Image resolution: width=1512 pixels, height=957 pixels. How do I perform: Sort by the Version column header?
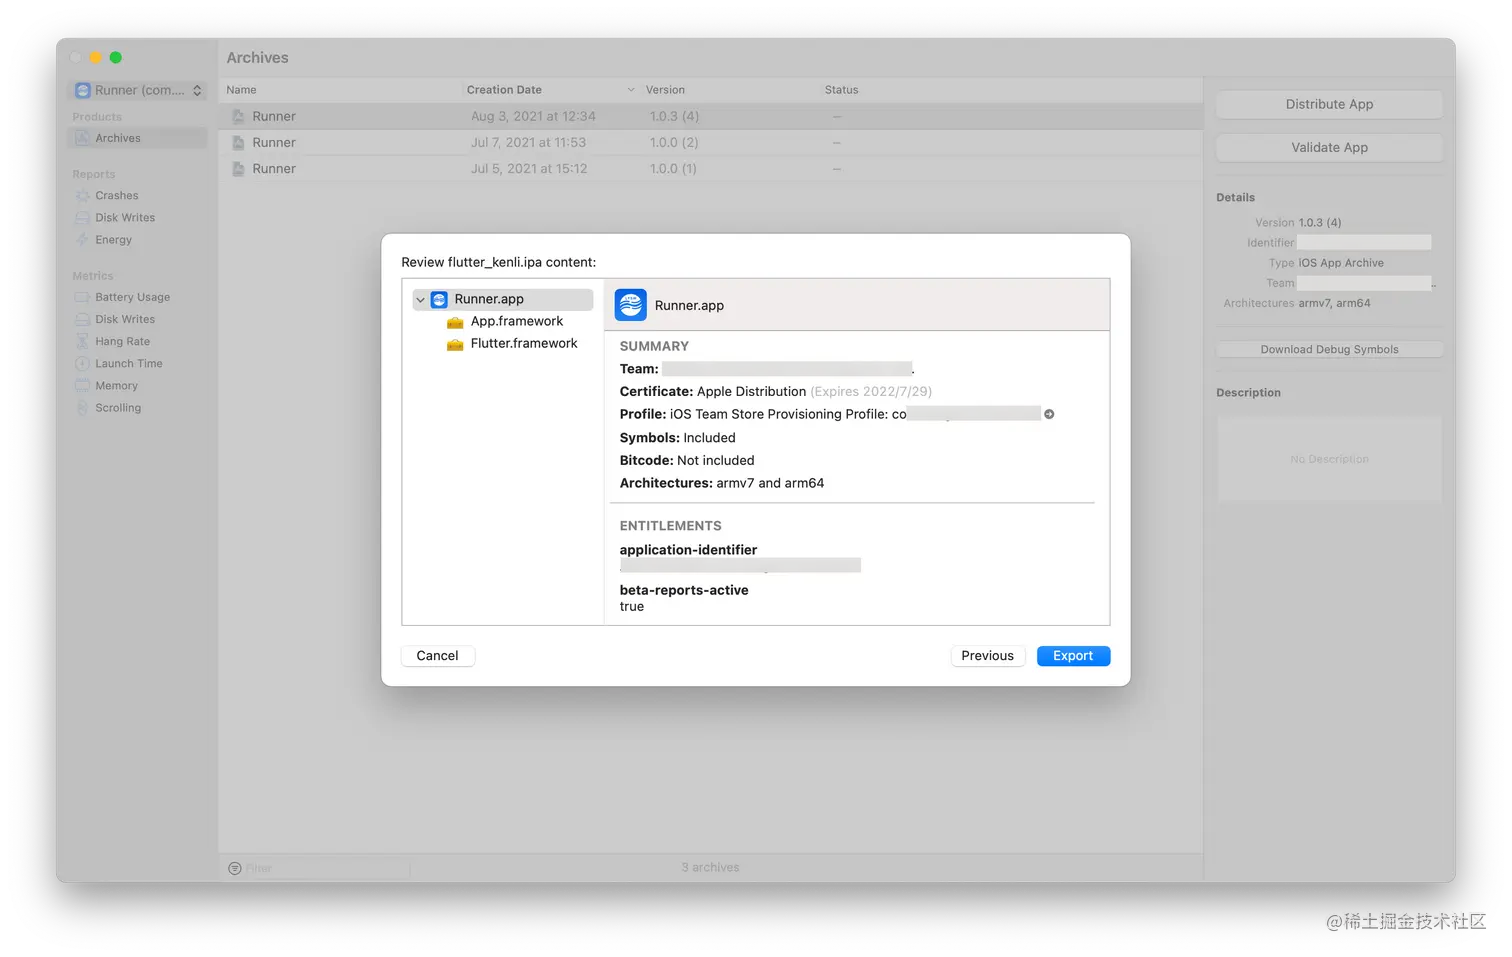[729, 90]
